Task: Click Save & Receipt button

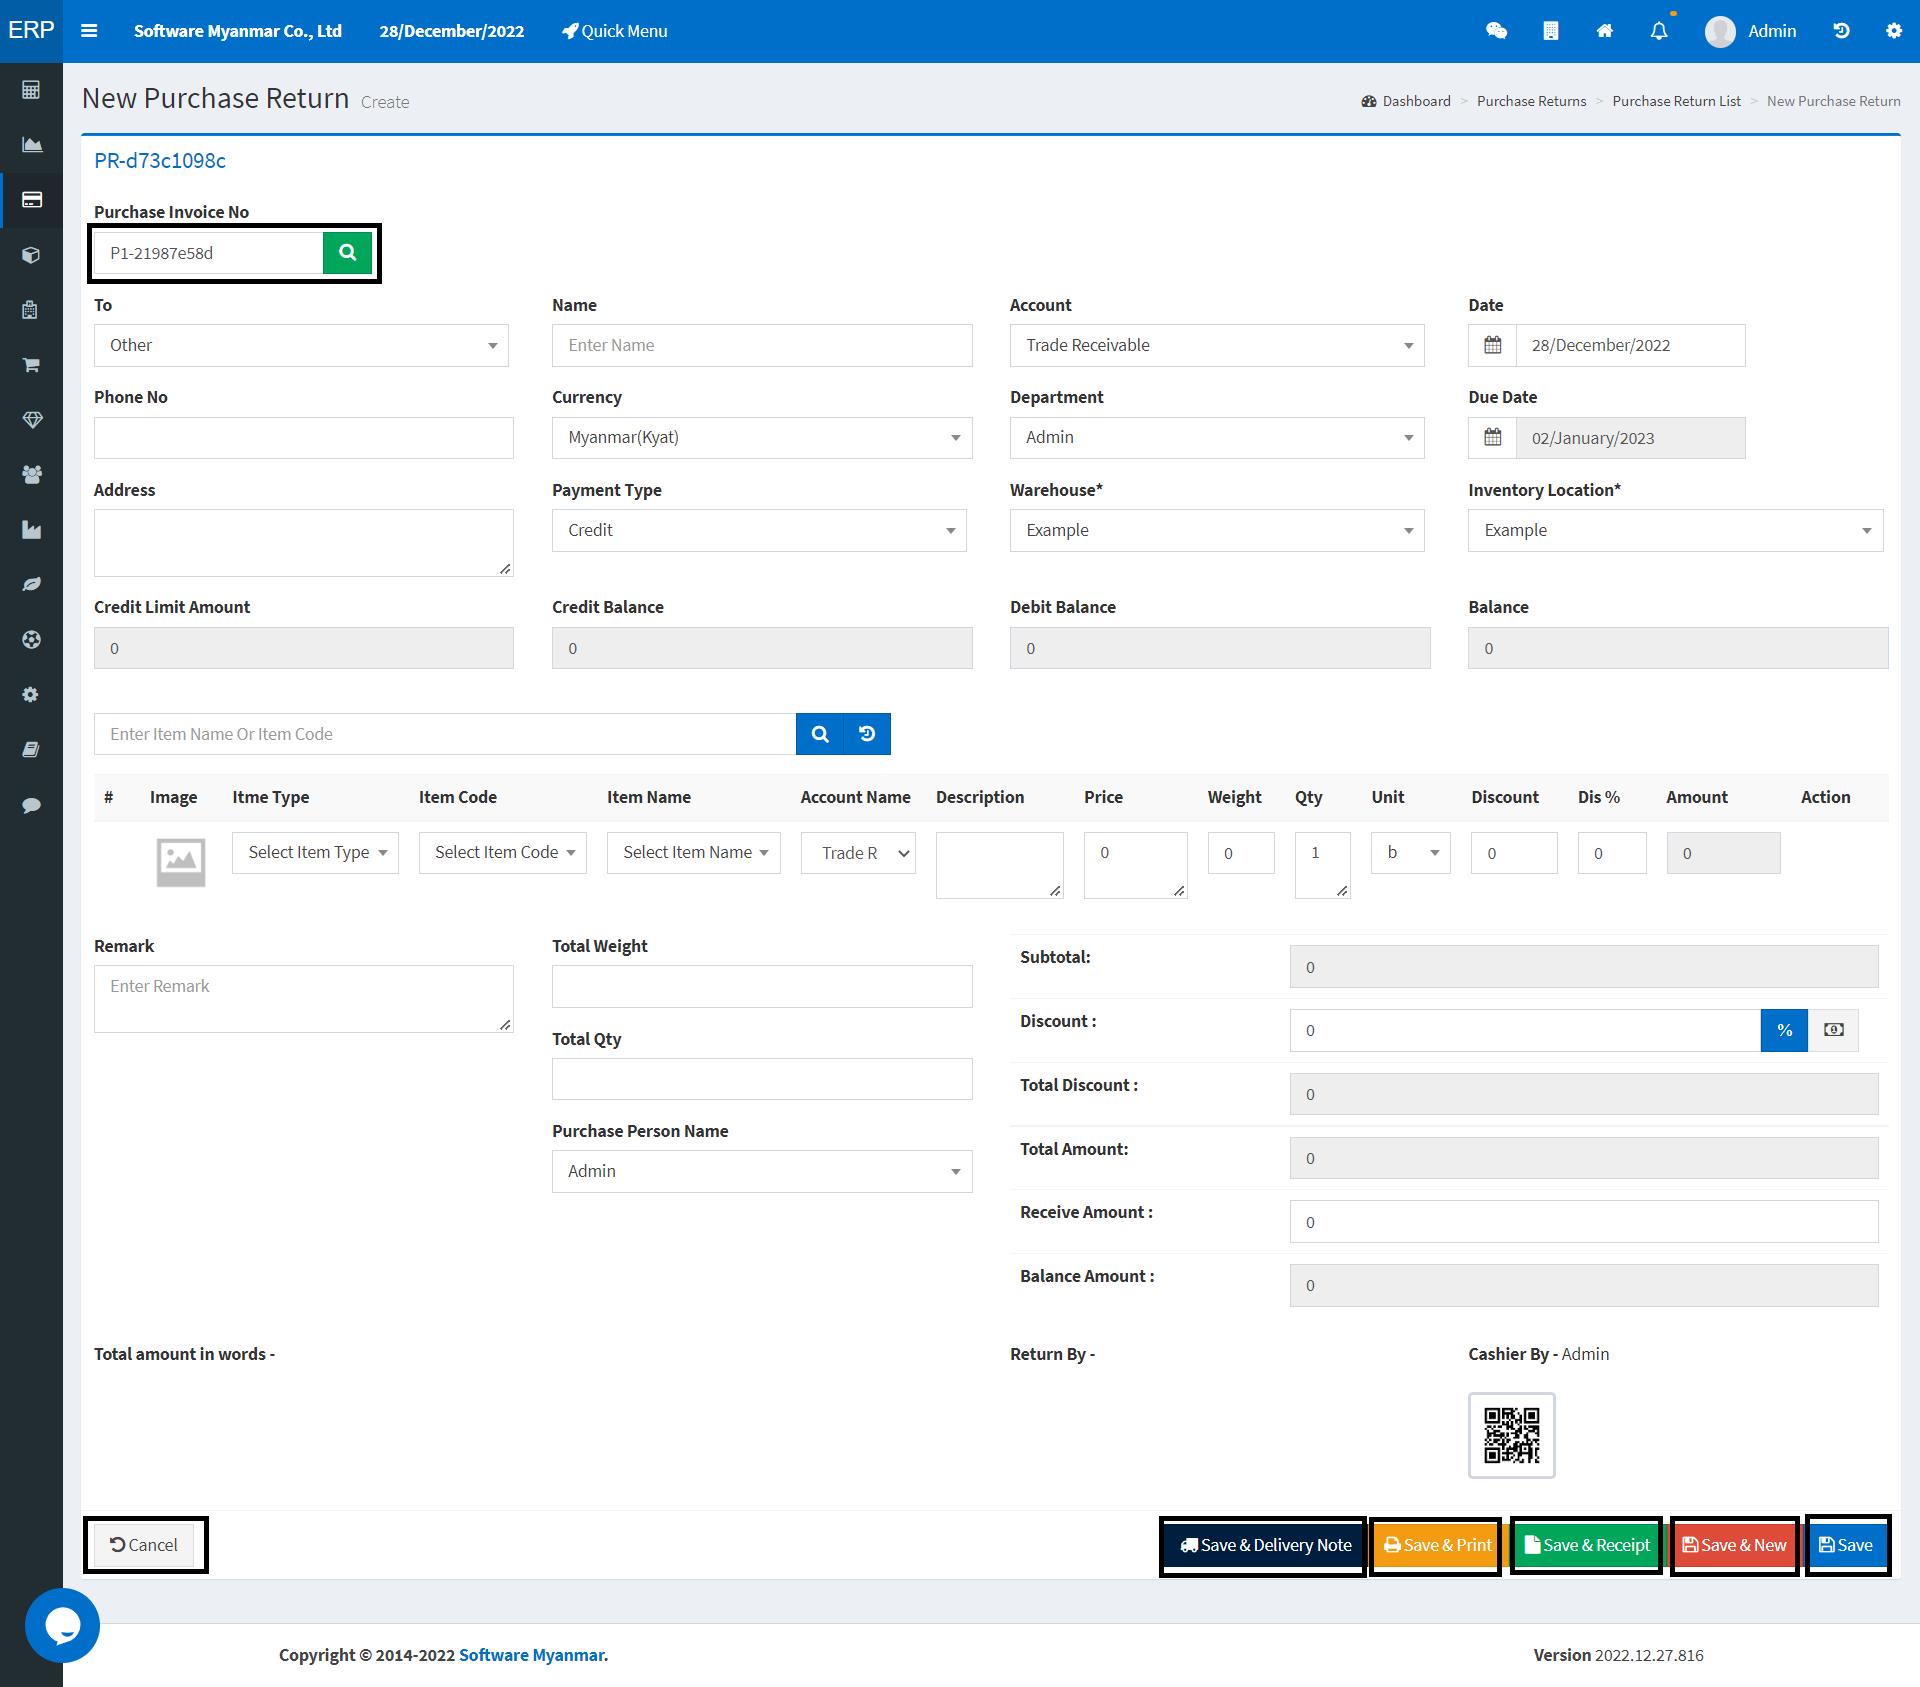Action: (x=1587, y=1545)
